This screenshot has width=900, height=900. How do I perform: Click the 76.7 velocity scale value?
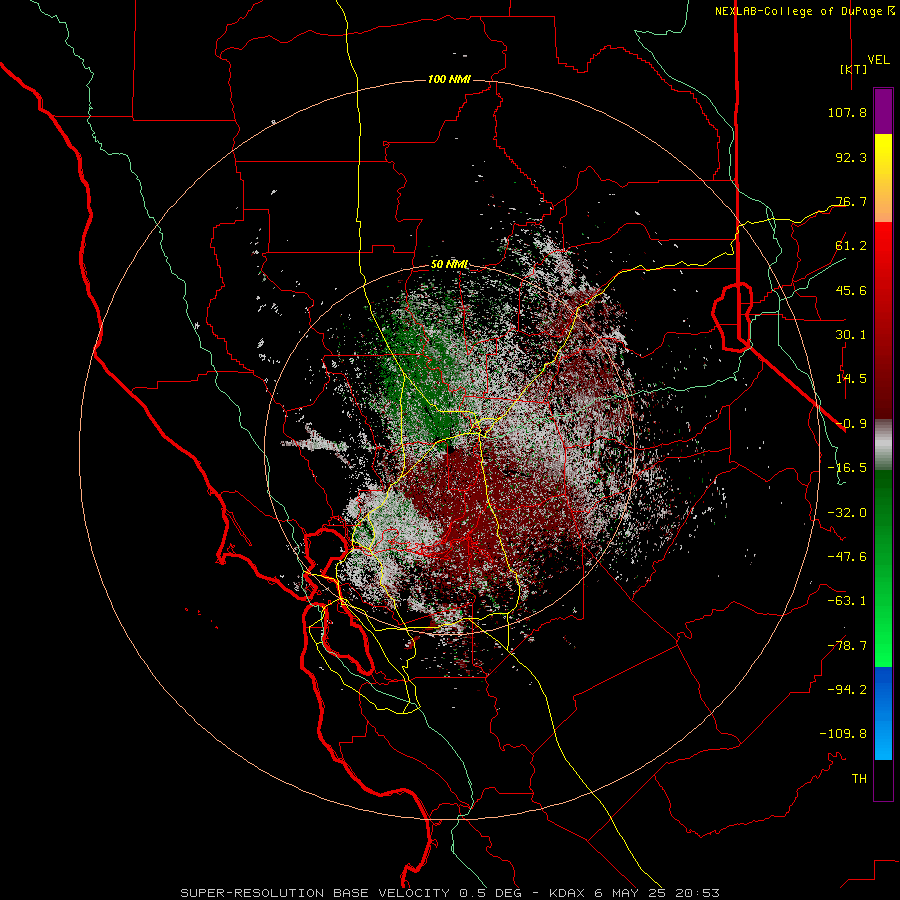[851, 201]
